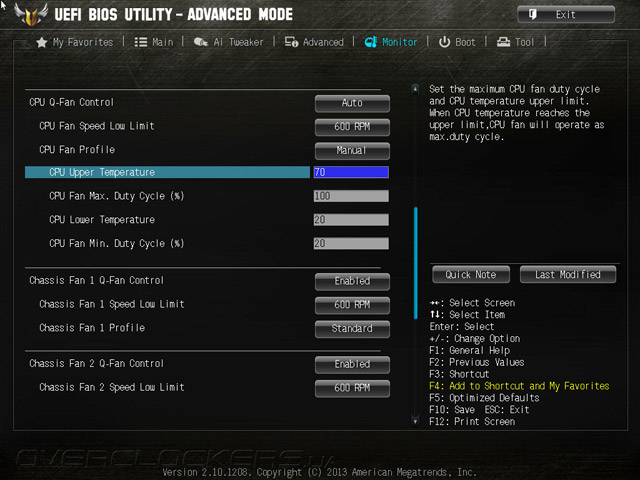This screenshot has height=480, width=640.
Task: Open CPU Fan Profile Manual dropdown
Action: (352, 151)
